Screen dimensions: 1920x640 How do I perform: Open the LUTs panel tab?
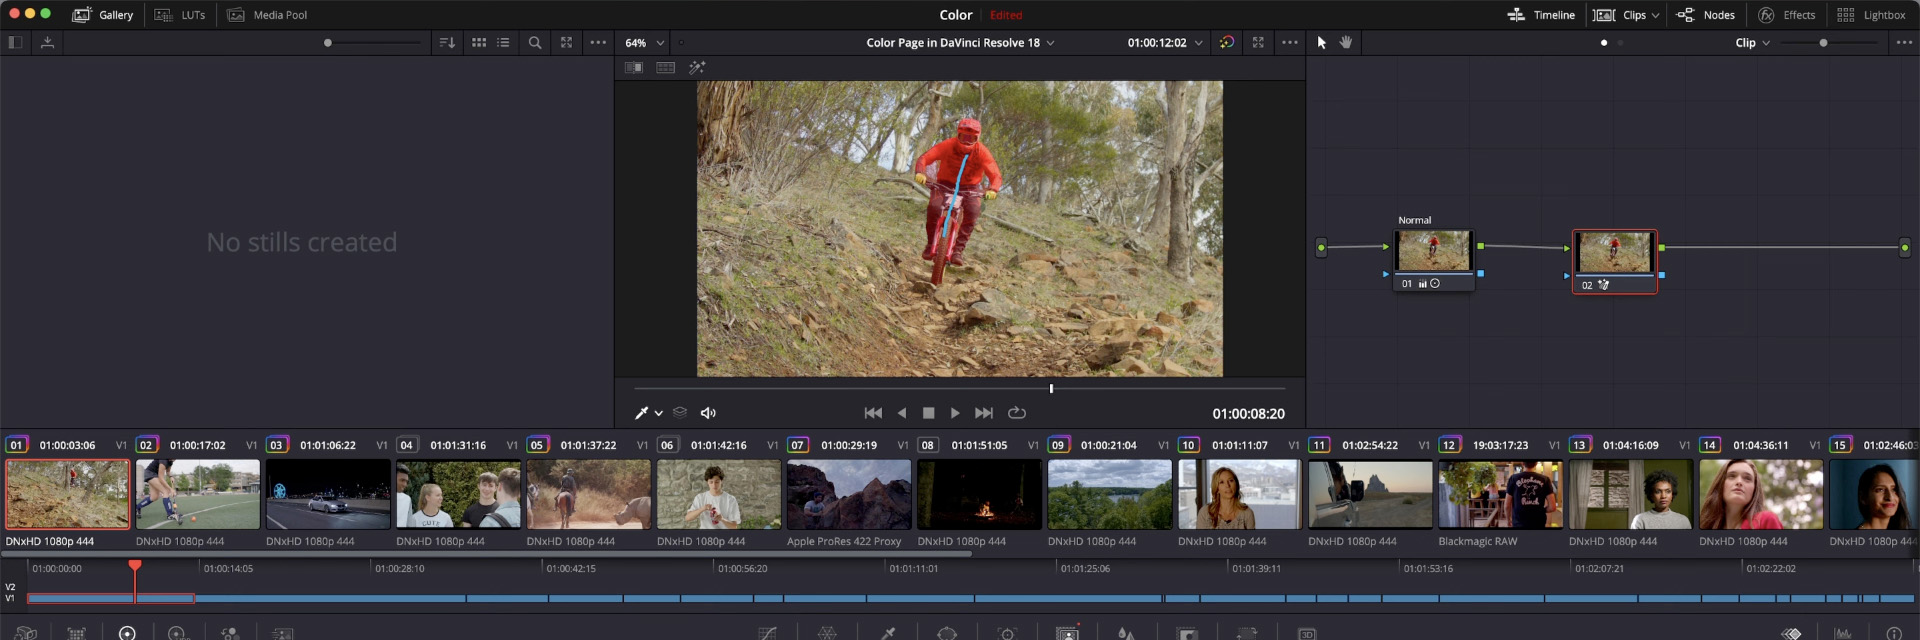180,15
